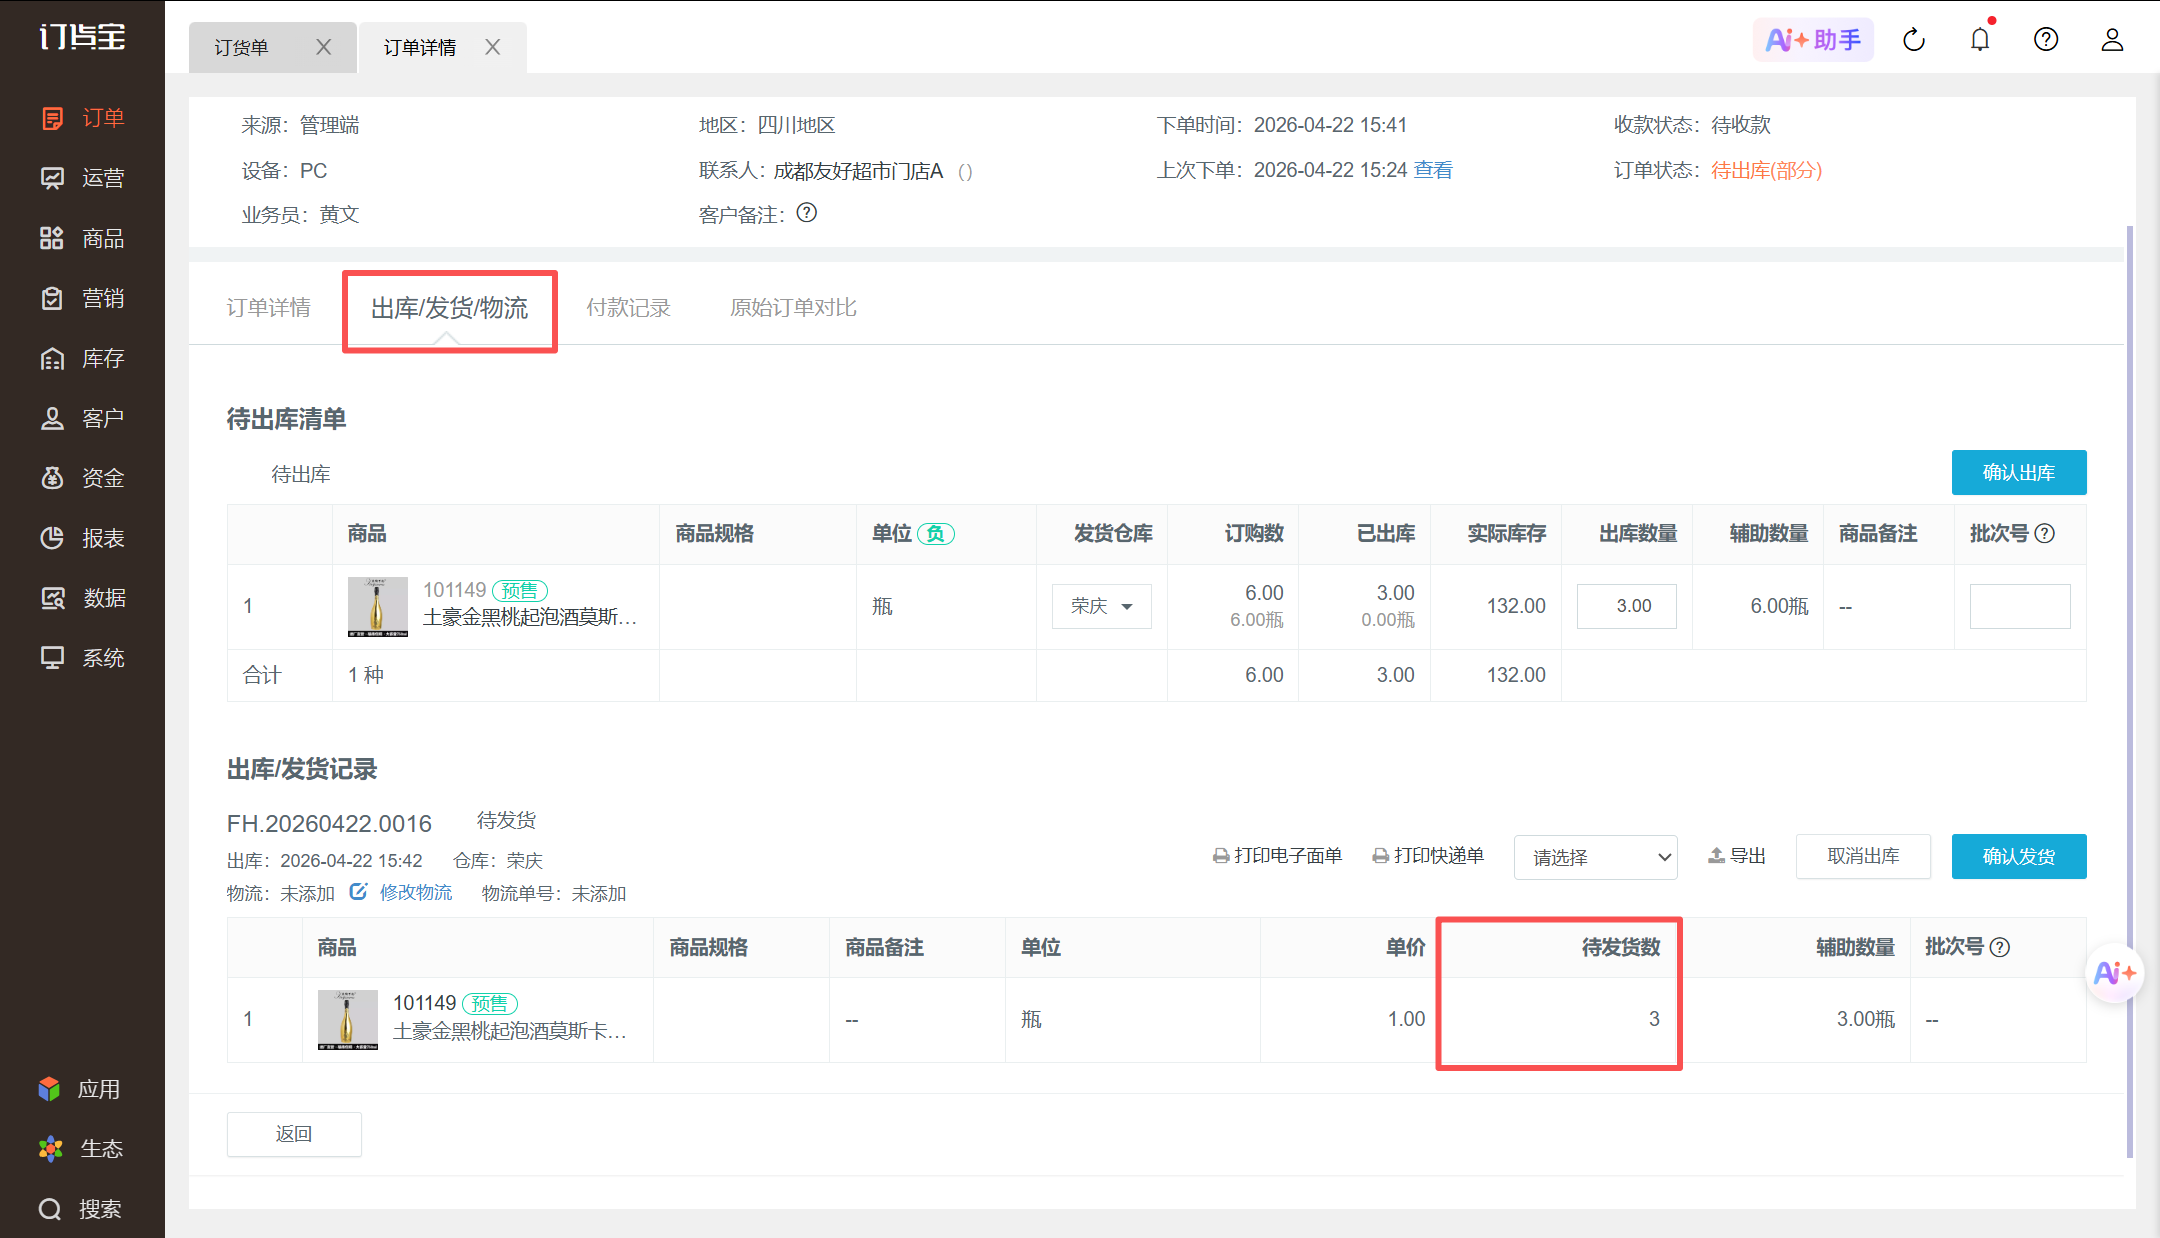Open the 请选择 dropdown
Screen dimensions: 2160x1238
1596,857
